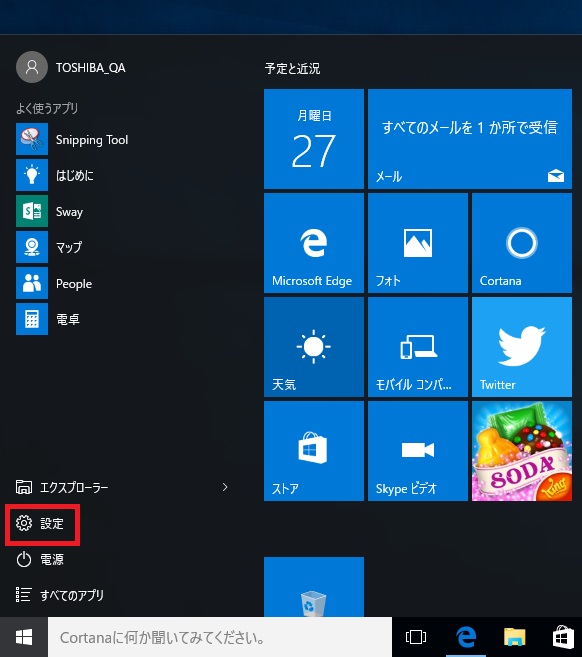This screenshot has width=582, height=657.
Task: Open the フォト photos tile
Action: 418,243
